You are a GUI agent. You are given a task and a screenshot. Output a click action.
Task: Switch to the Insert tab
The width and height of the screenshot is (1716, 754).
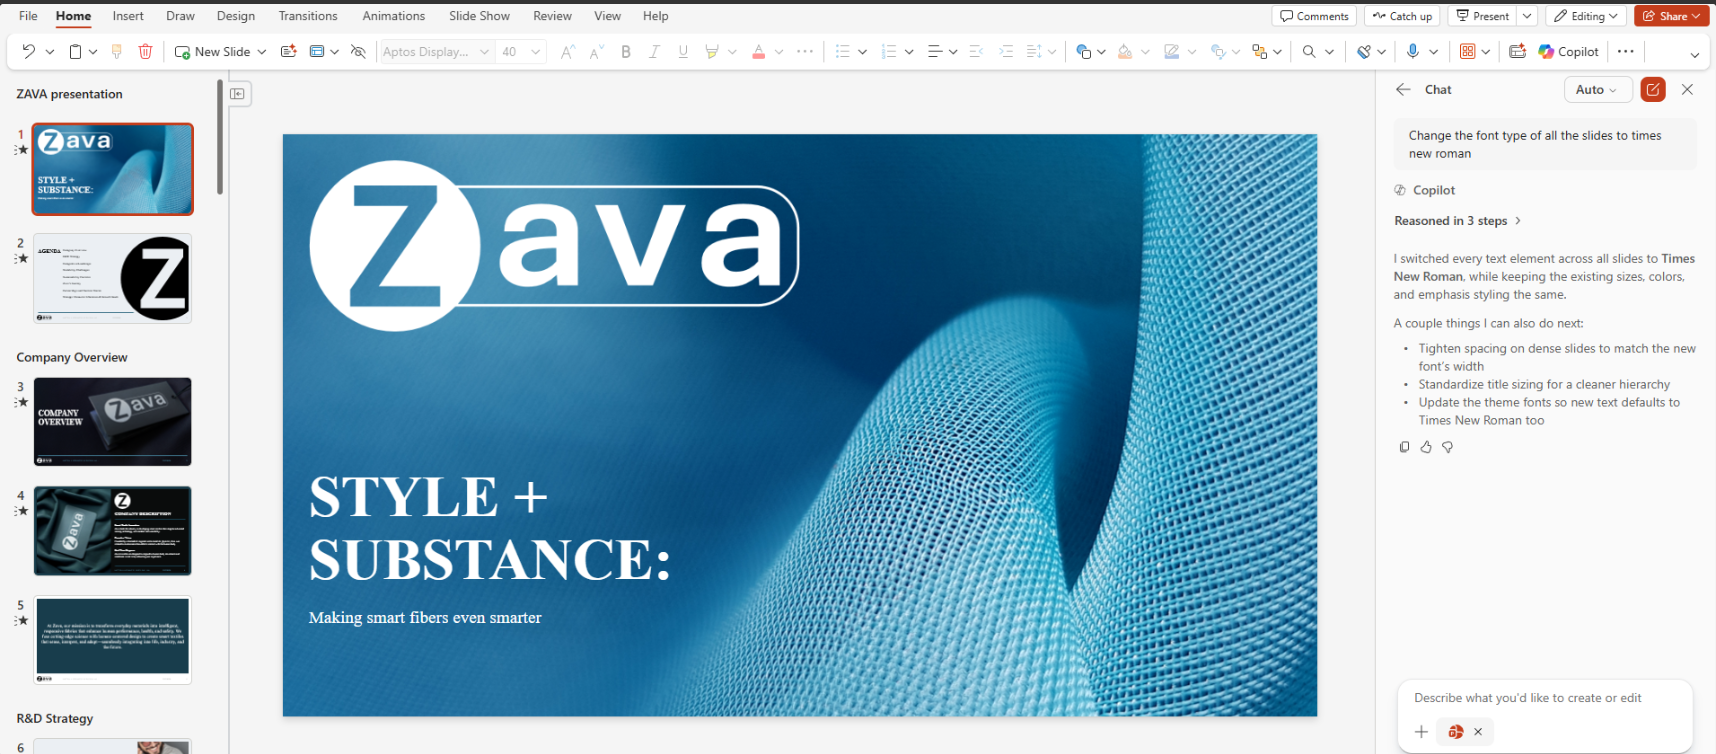(x=128, y=16)
